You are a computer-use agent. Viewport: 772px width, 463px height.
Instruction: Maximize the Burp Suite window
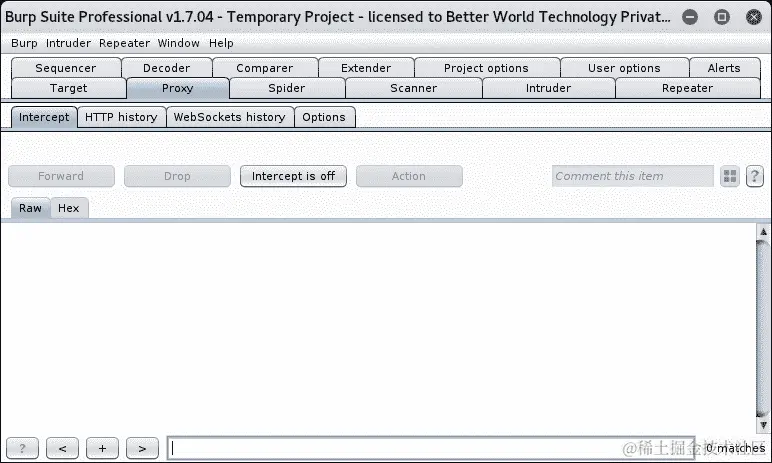722,17
